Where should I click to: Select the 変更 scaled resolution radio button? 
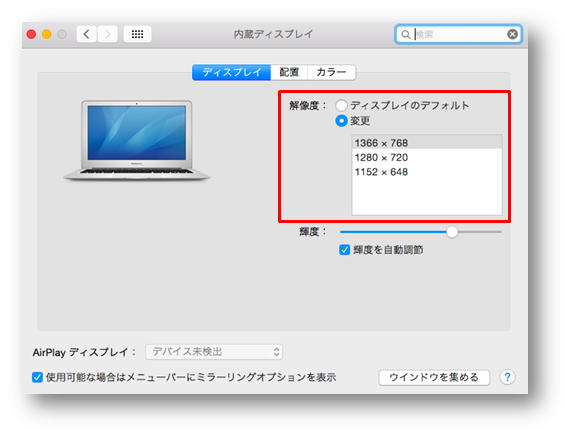tap(341, 120)
